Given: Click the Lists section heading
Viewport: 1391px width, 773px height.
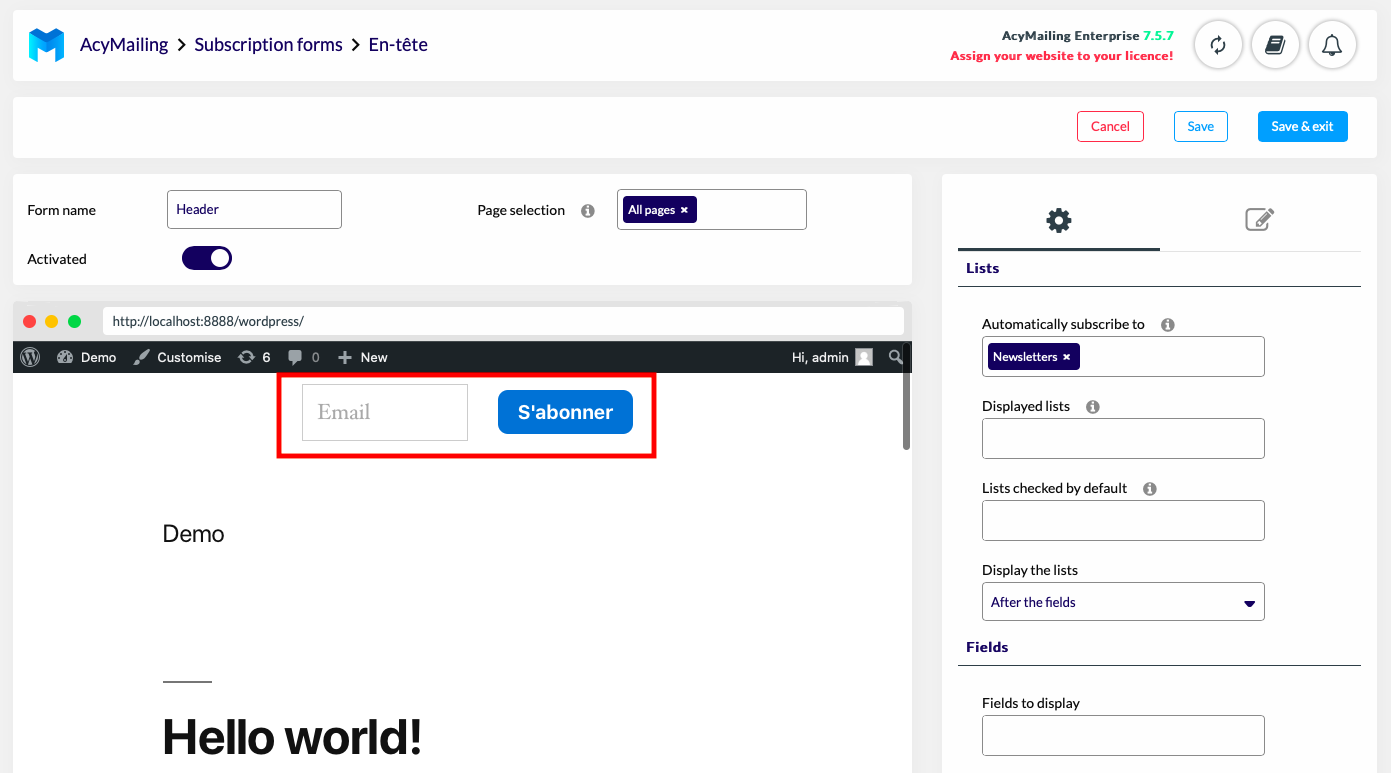Looking at the screenshot, I should pos(983,268).
